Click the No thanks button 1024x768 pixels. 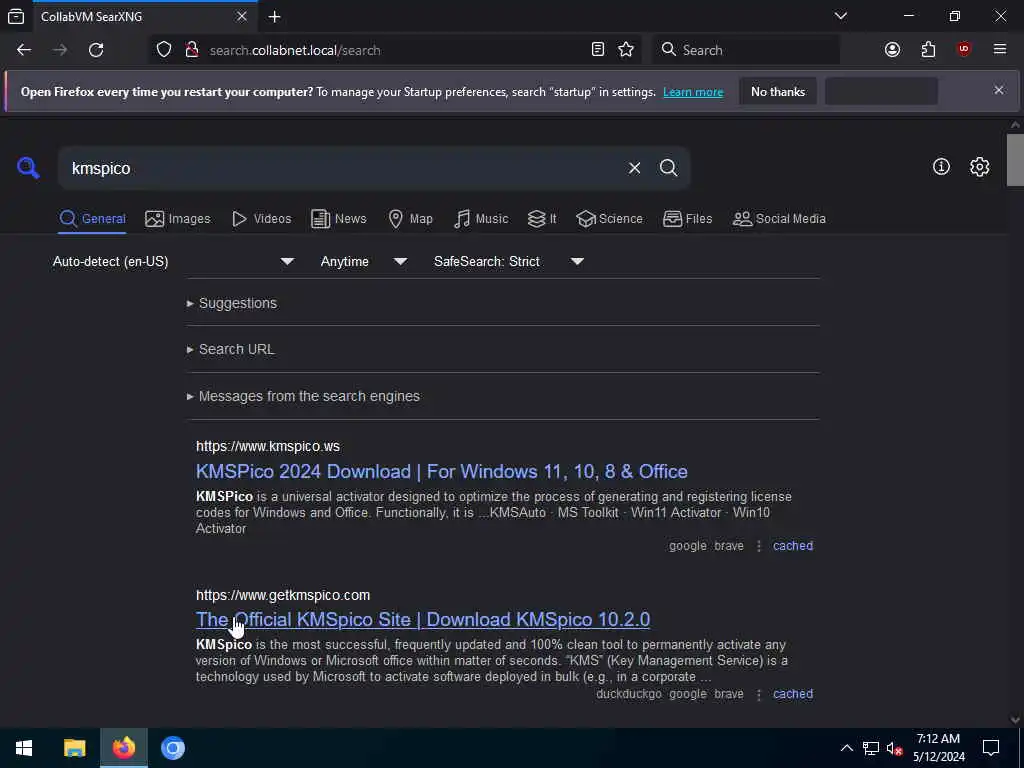pyautogui.click(x=778, y=91)
